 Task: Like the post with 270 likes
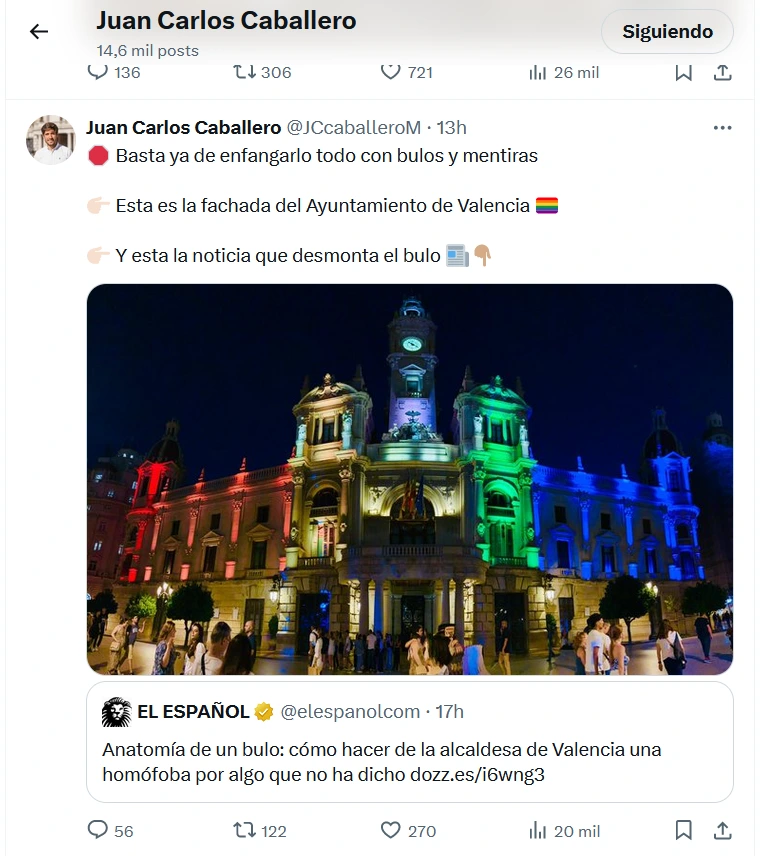(408, 831)
